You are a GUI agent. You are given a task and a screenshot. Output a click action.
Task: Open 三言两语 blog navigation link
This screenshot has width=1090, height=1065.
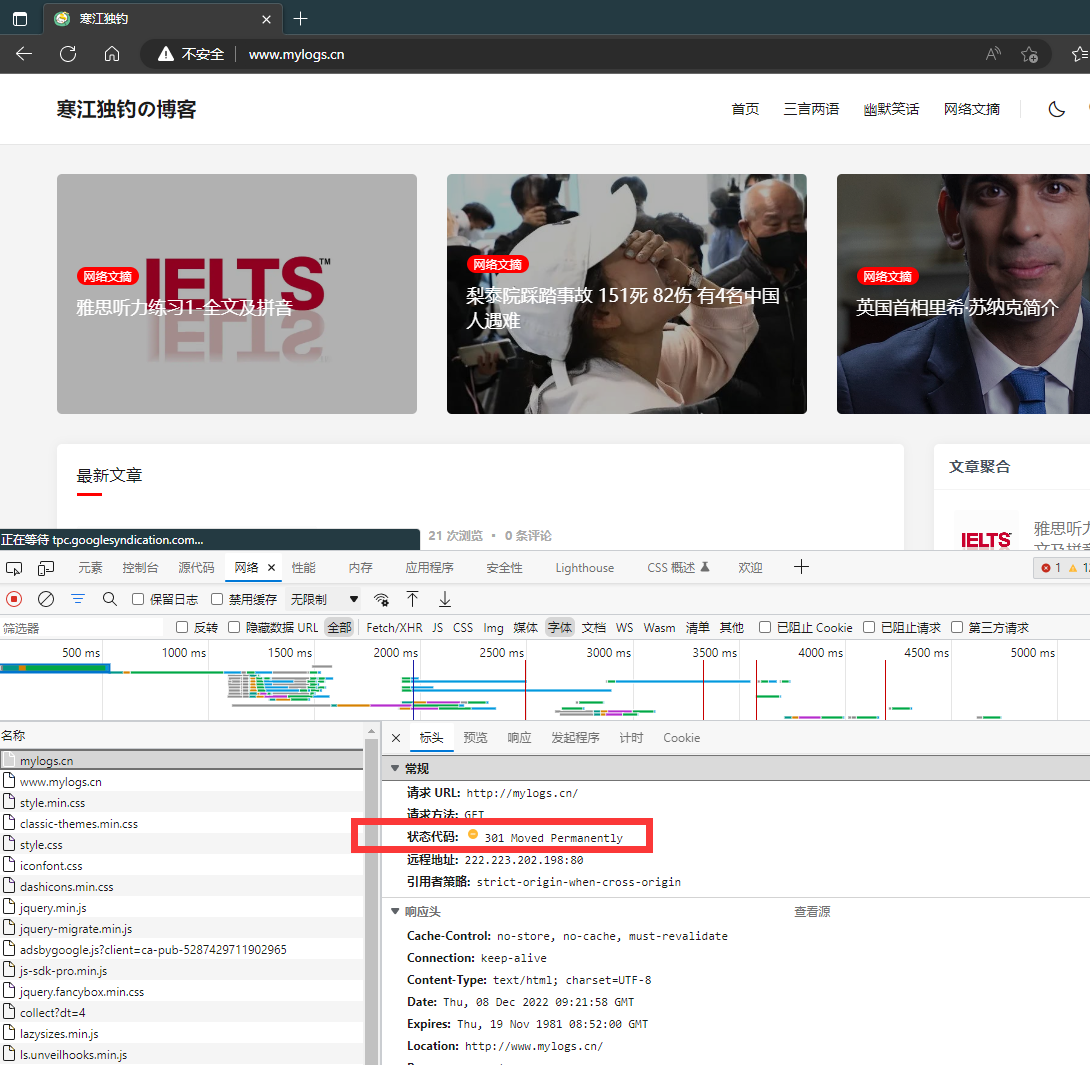(x=811, y=109)
